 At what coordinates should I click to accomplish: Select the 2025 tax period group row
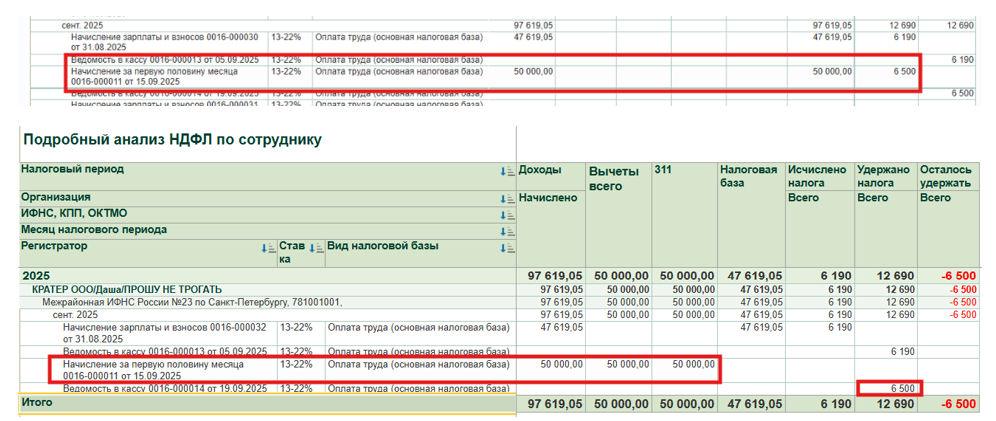(x=38, y=275)
